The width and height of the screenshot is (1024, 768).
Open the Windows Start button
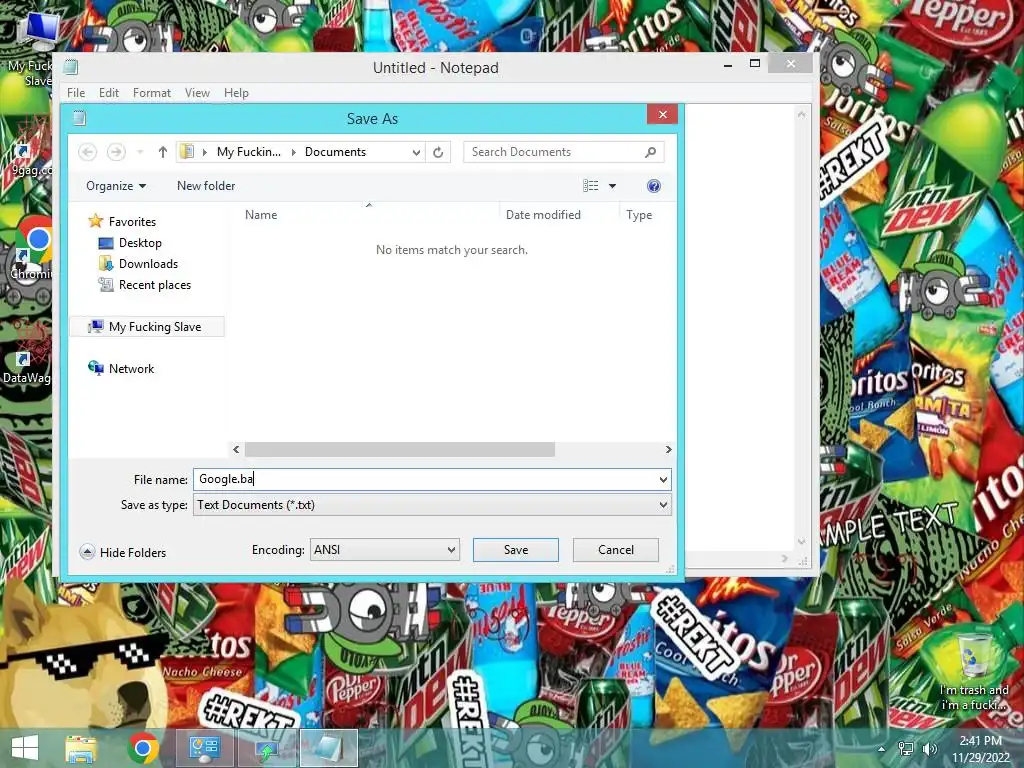pyautogui.click(x=25, y=748)
